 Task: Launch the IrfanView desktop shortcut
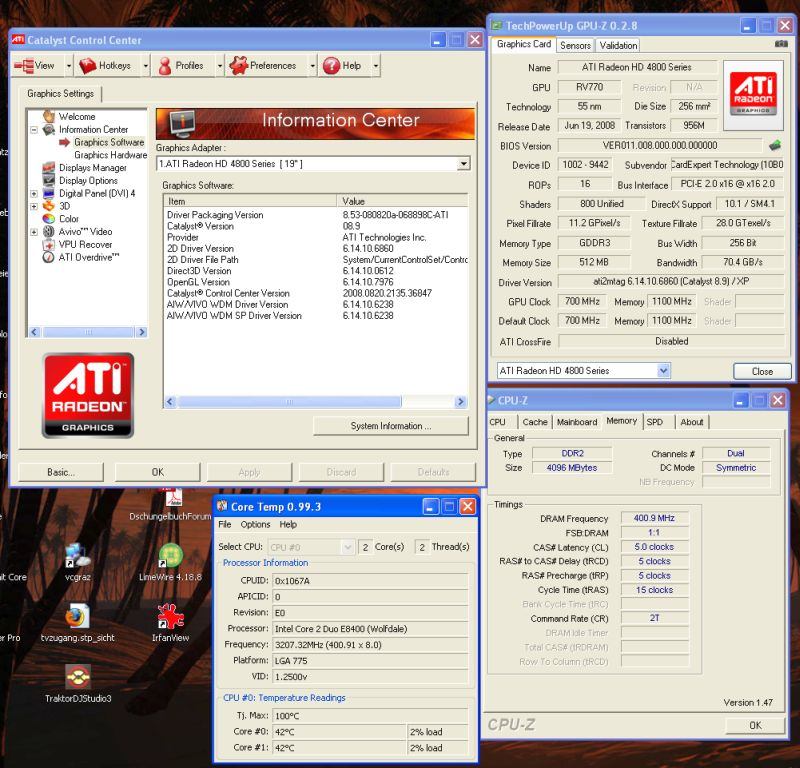[170, 623]
